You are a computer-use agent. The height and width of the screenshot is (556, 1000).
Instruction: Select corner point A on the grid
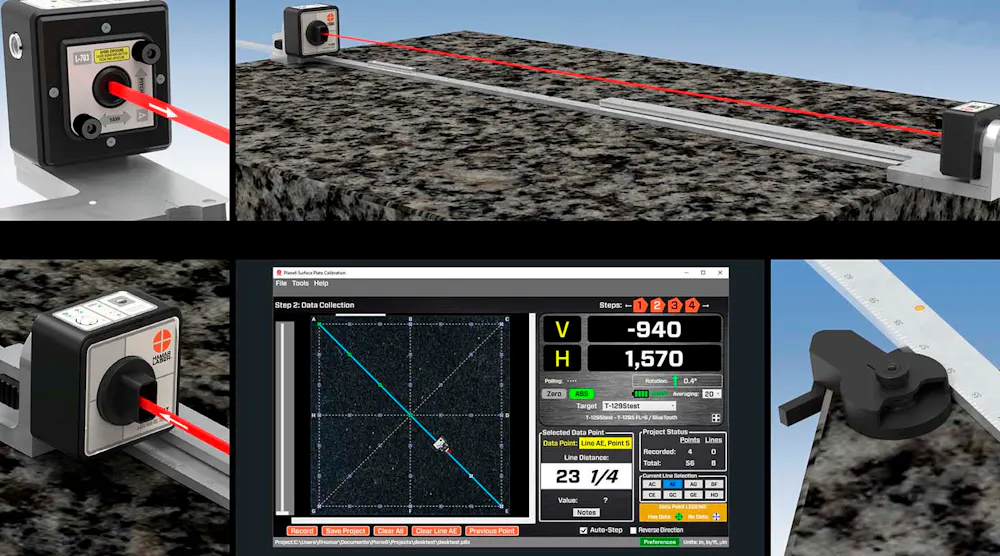(319, 324)
